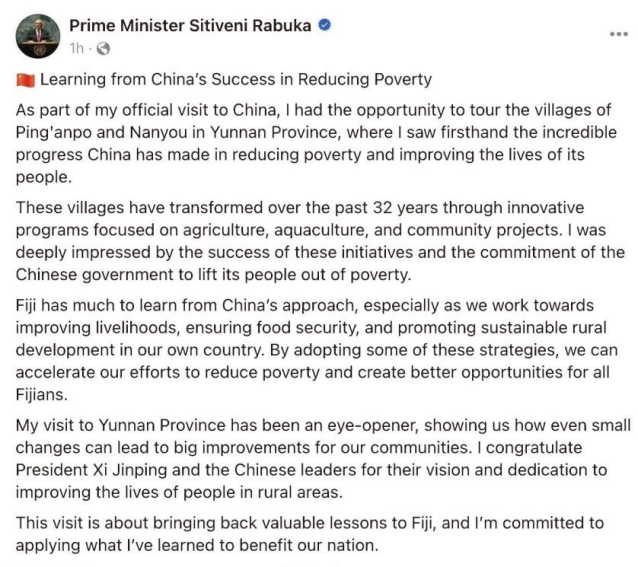
Task: Click the China flag emoji
Action: coord(26,80)
